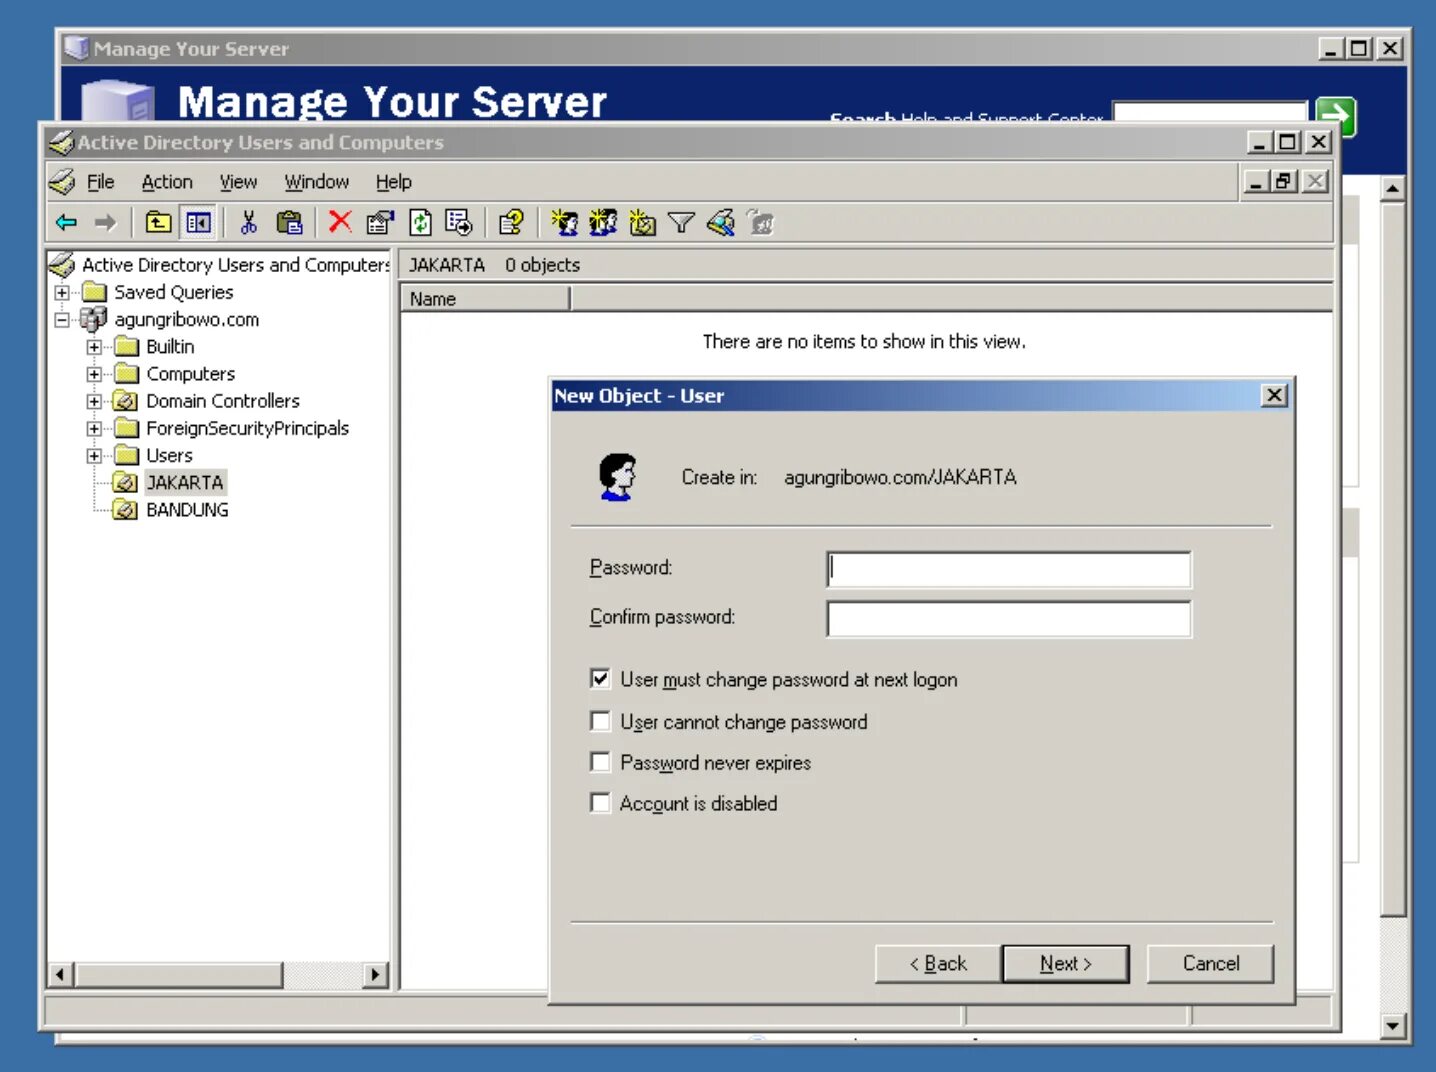This screenshot has height=1072, width=1436.
Task: Check 'Account is disabled' option
Action: point(600,803)
